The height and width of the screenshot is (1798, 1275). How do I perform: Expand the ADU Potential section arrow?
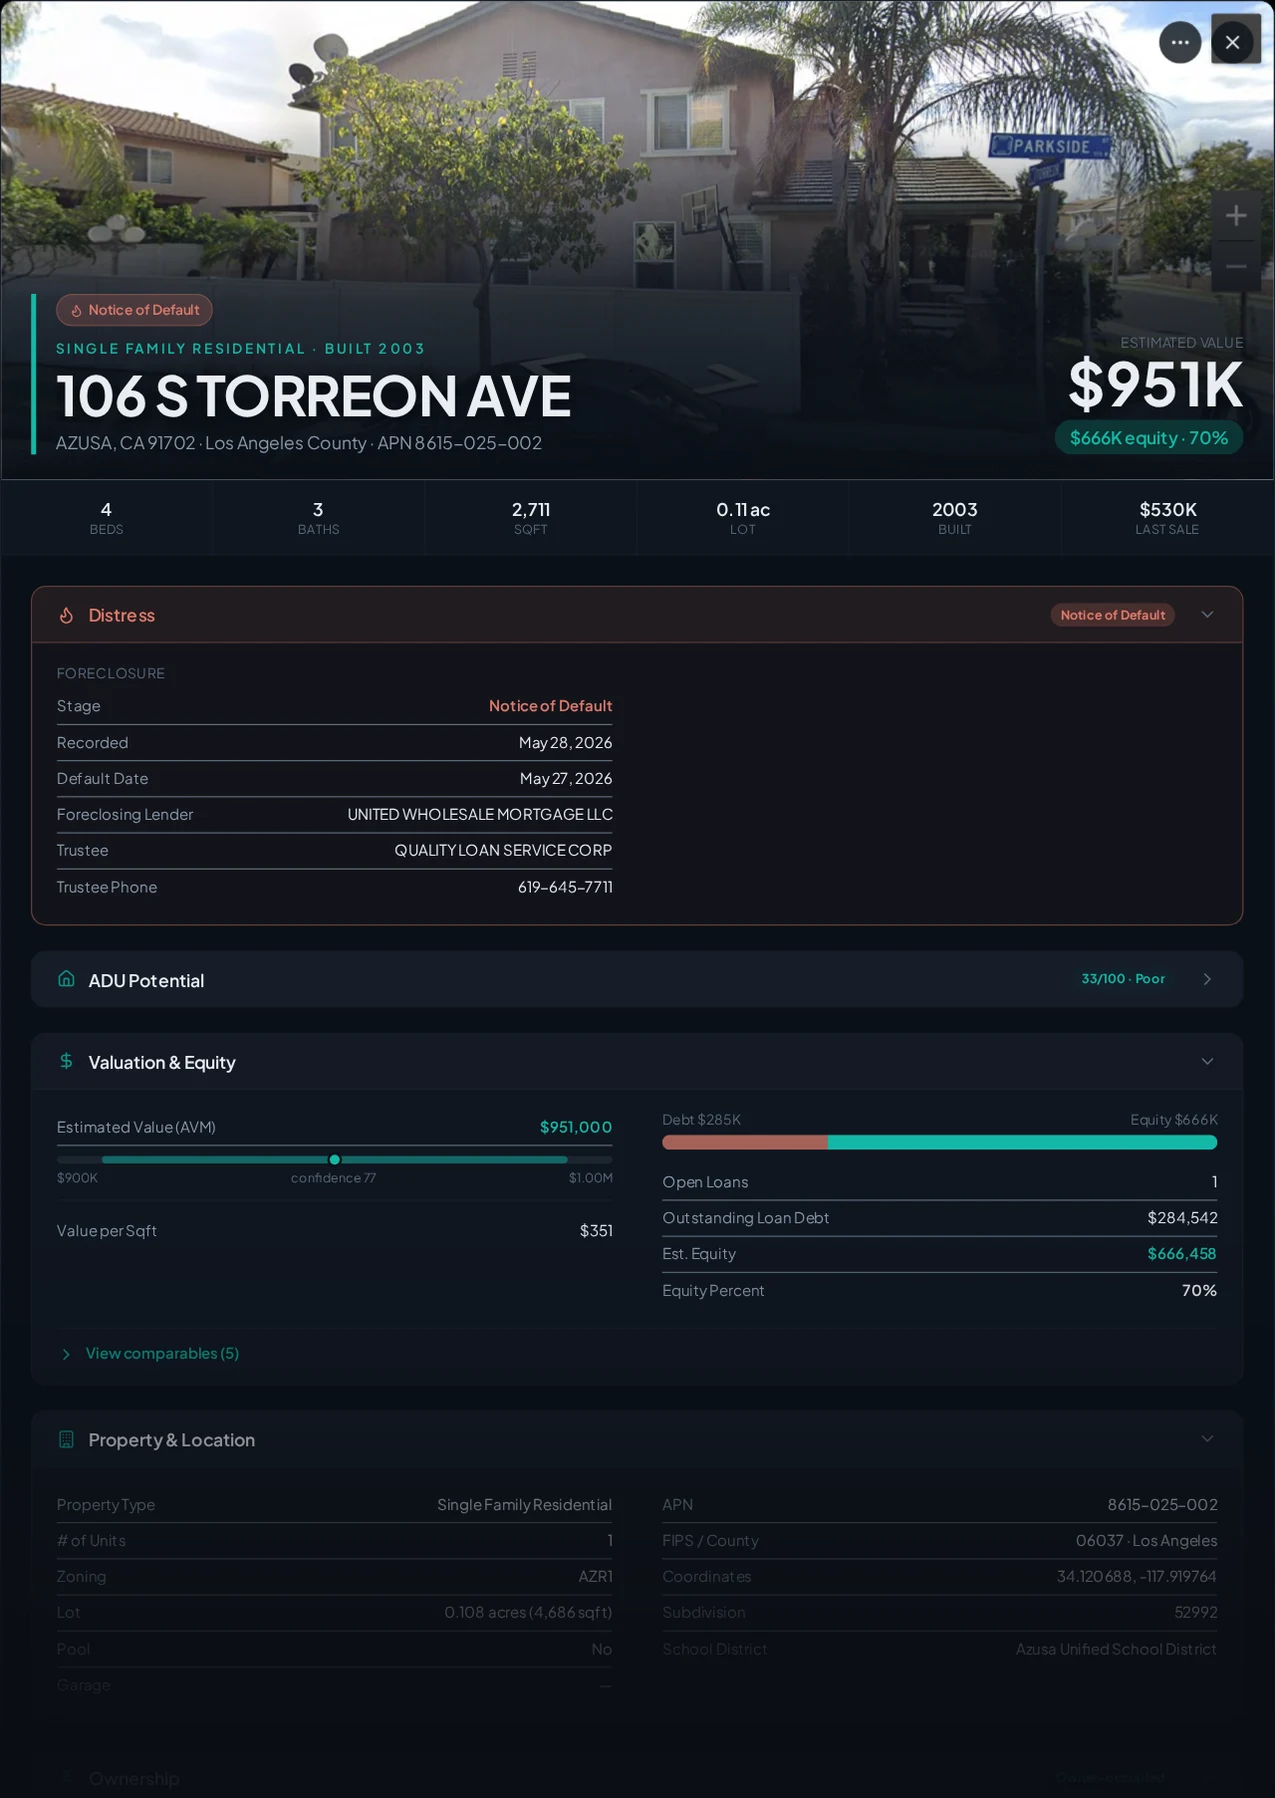point(1207,979)
